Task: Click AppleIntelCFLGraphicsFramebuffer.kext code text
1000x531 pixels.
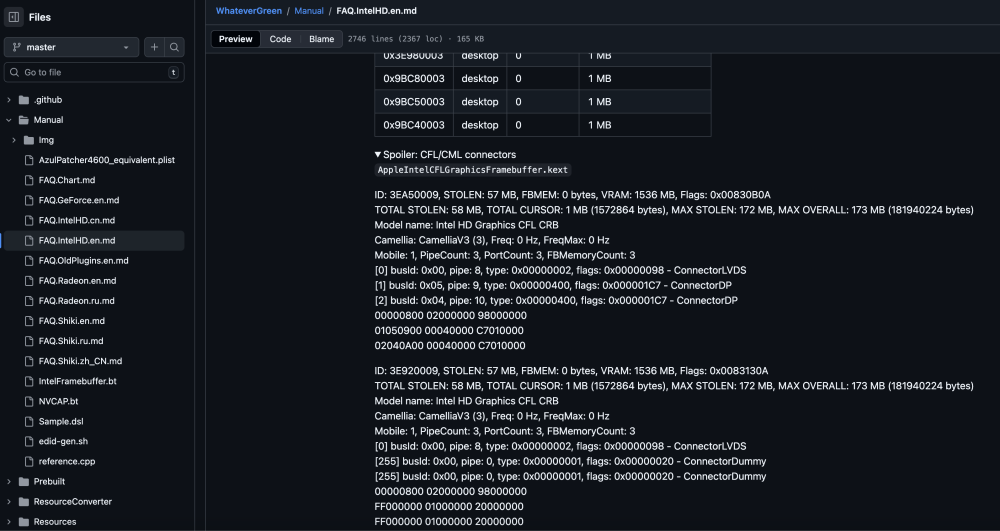Action: [x=473, y=170]
